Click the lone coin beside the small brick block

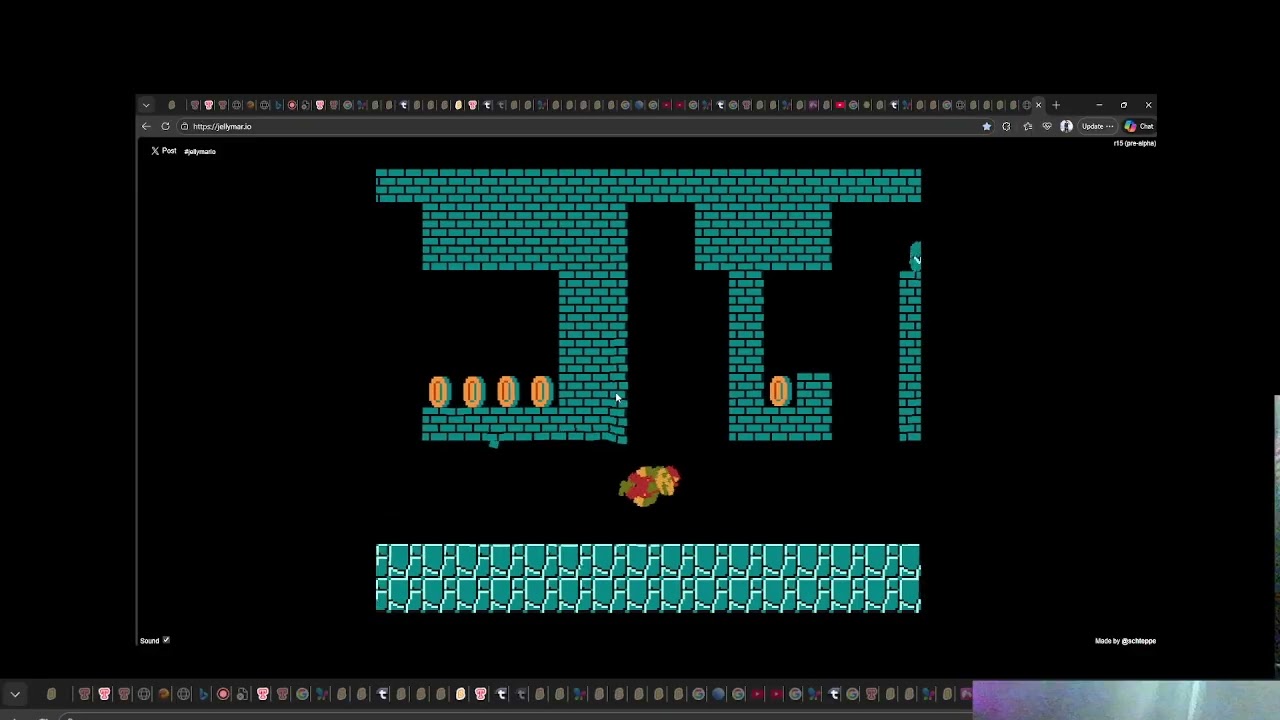click(x=780, y=391)
